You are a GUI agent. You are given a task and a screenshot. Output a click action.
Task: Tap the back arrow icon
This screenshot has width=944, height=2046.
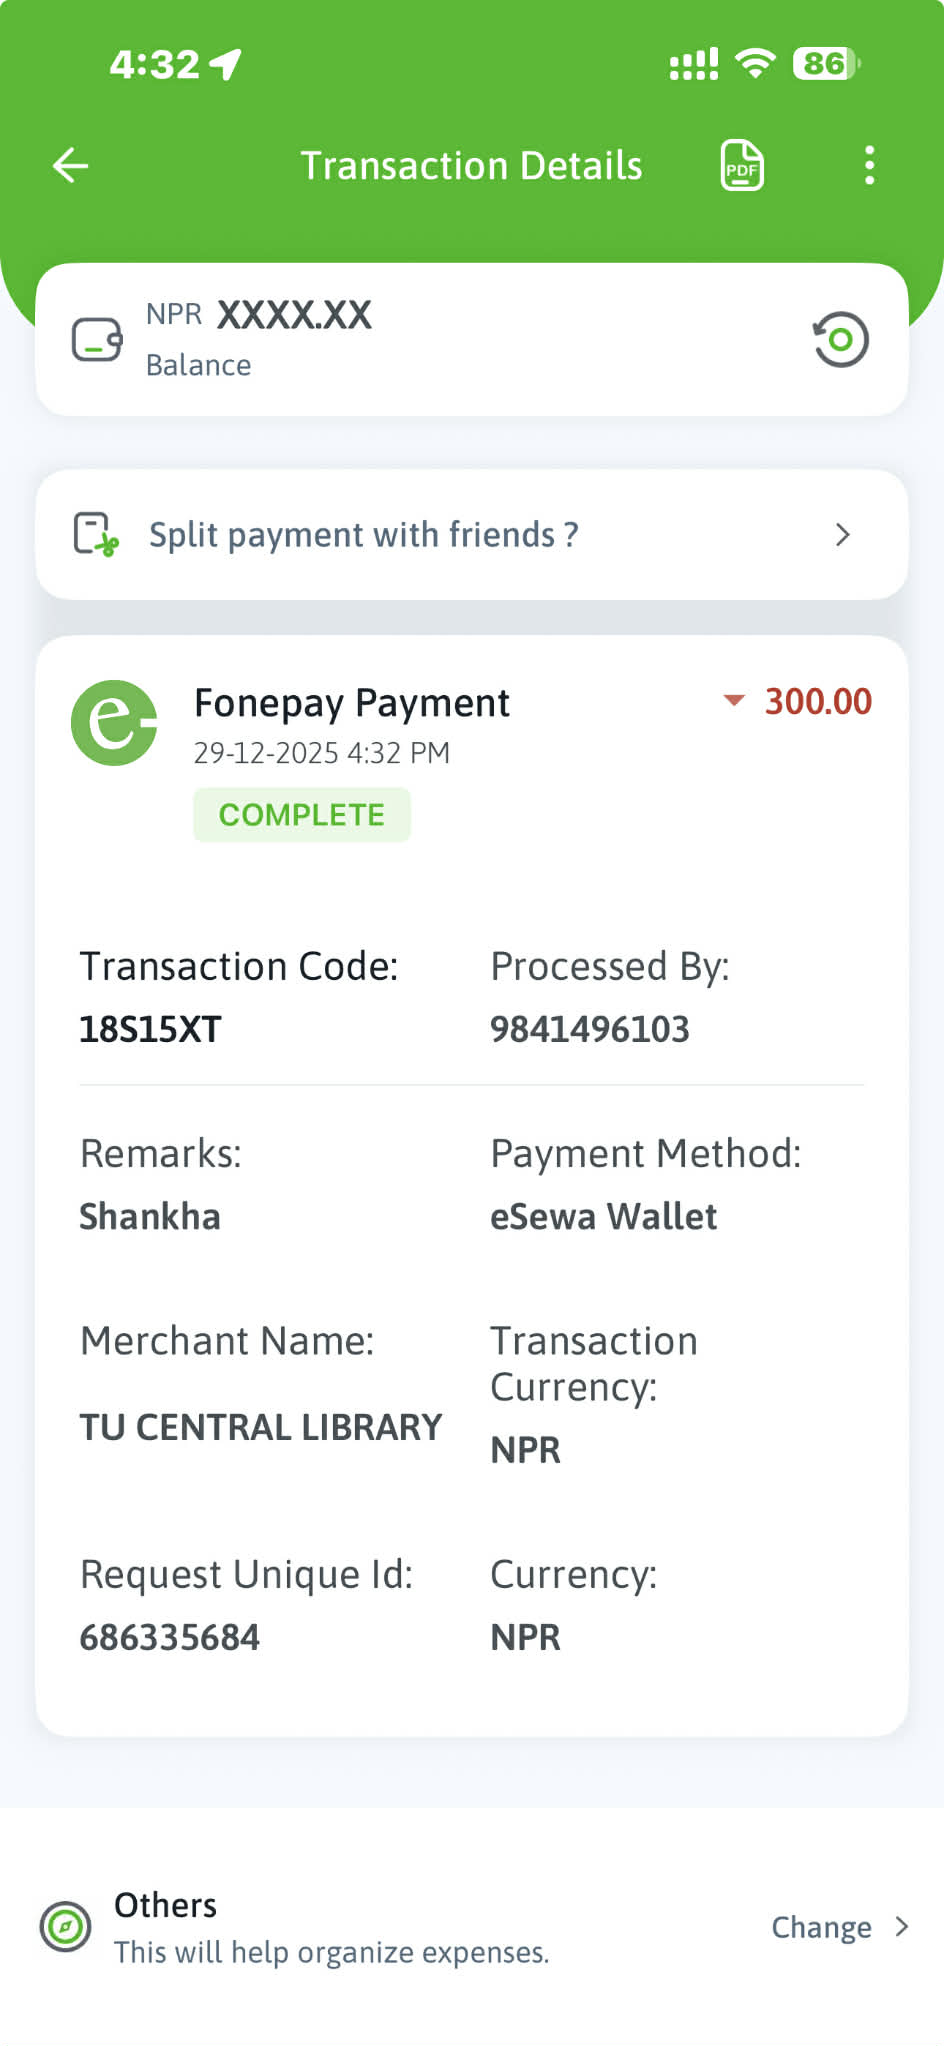pos(71,165)
